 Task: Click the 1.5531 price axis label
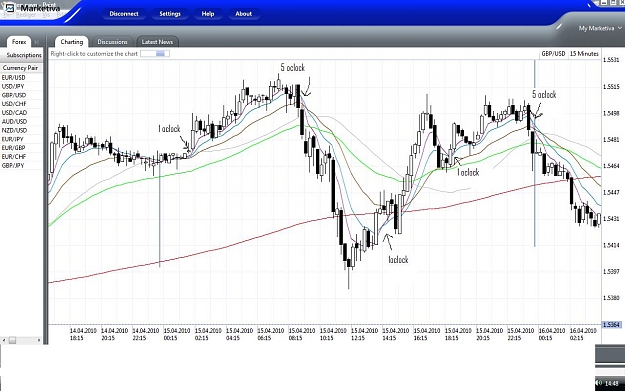[611, 60]
